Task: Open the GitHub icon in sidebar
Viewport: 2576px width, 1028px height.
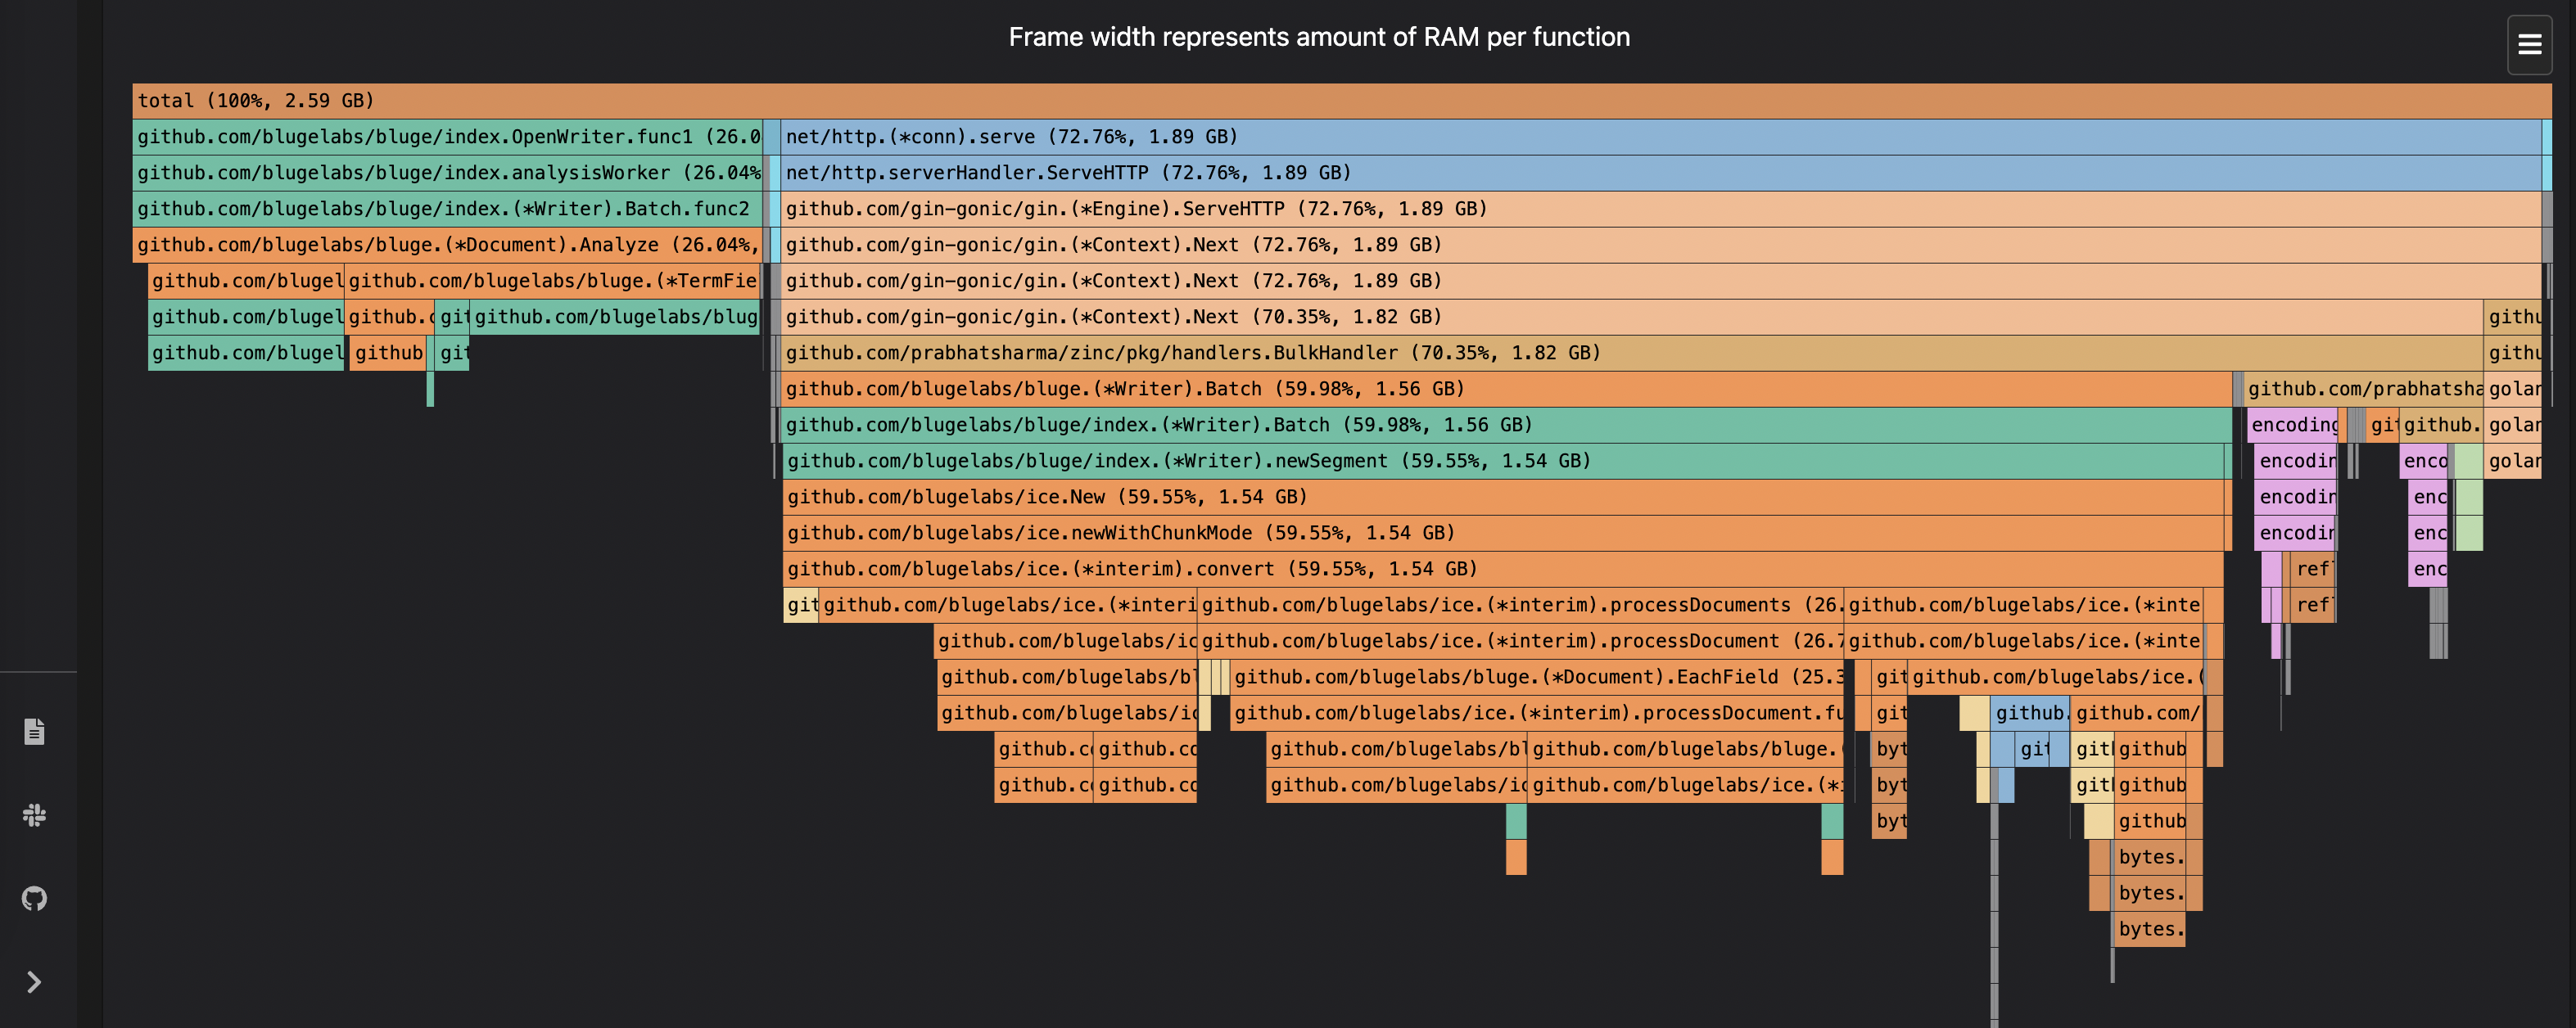Action: (34, 898)
